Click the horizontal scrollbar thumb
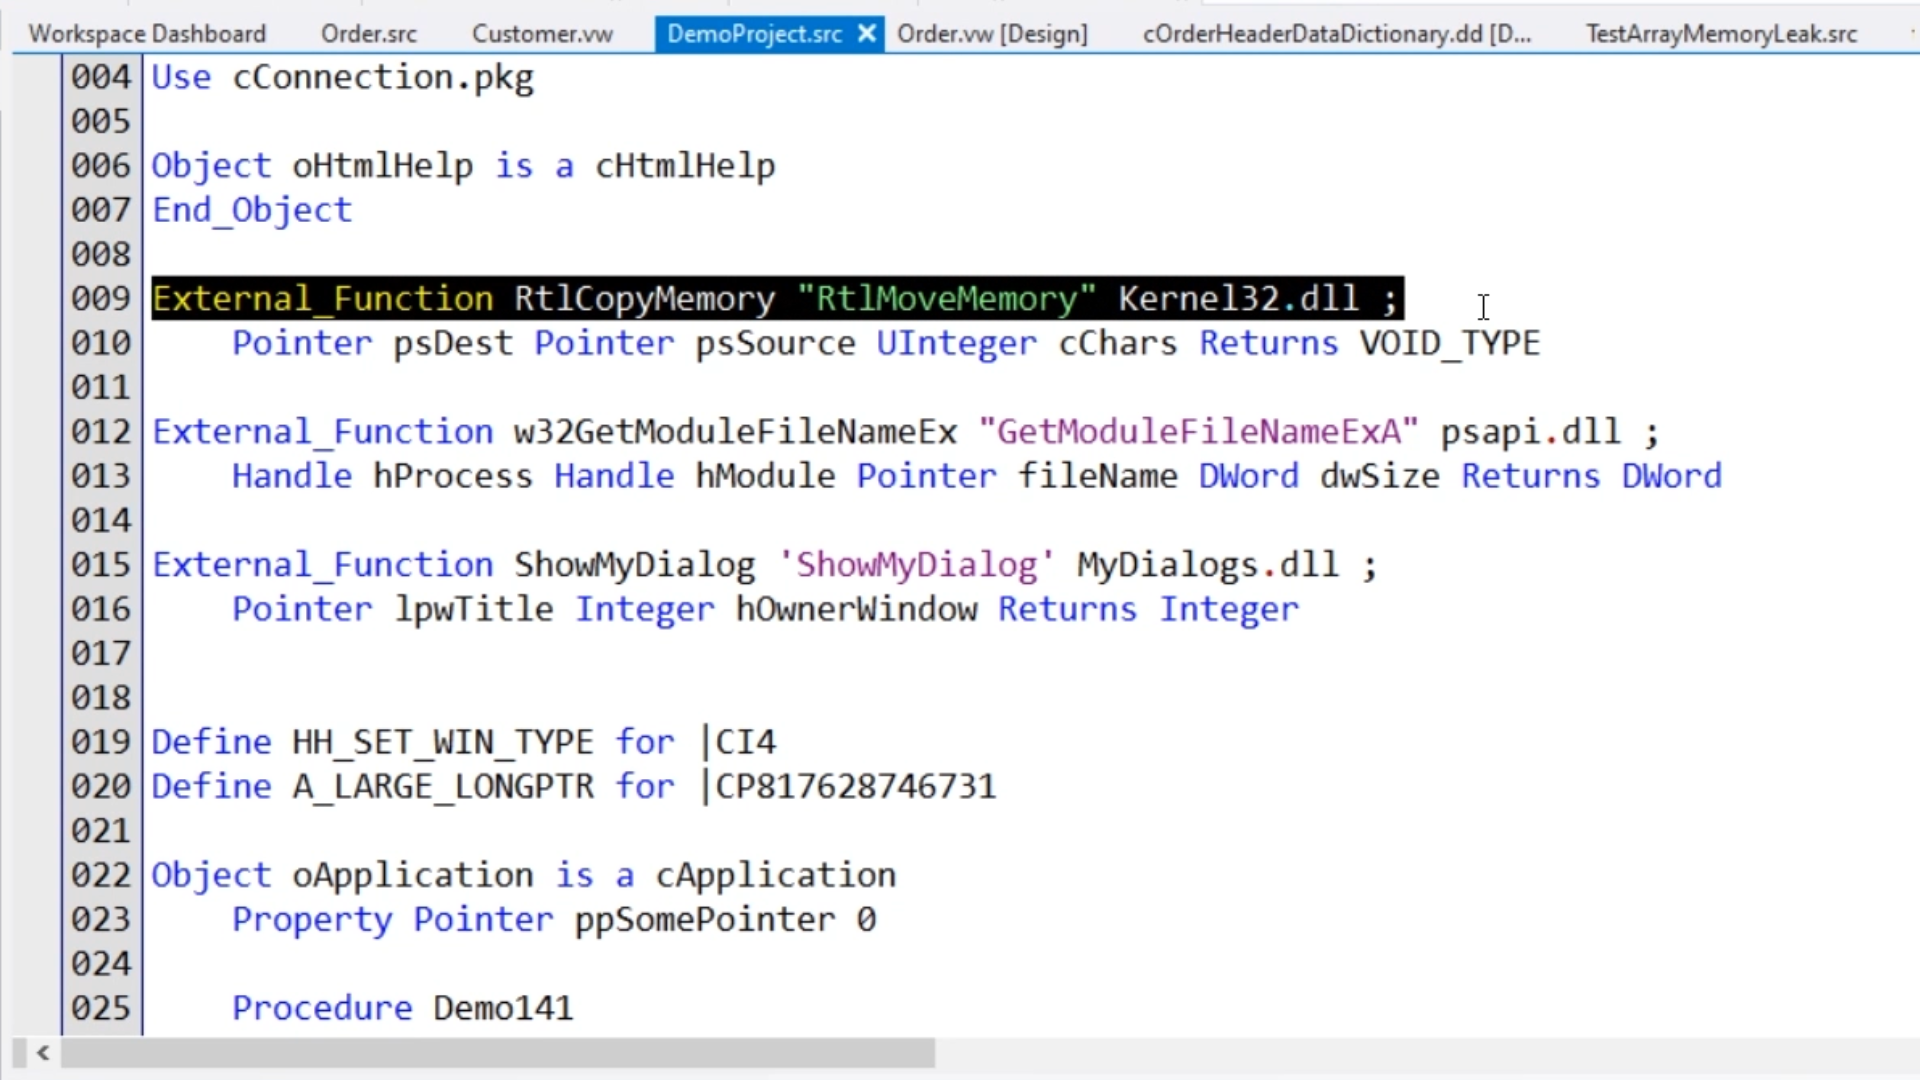The width and height of the screenshot is (1920, 1080). point(497,1052)
